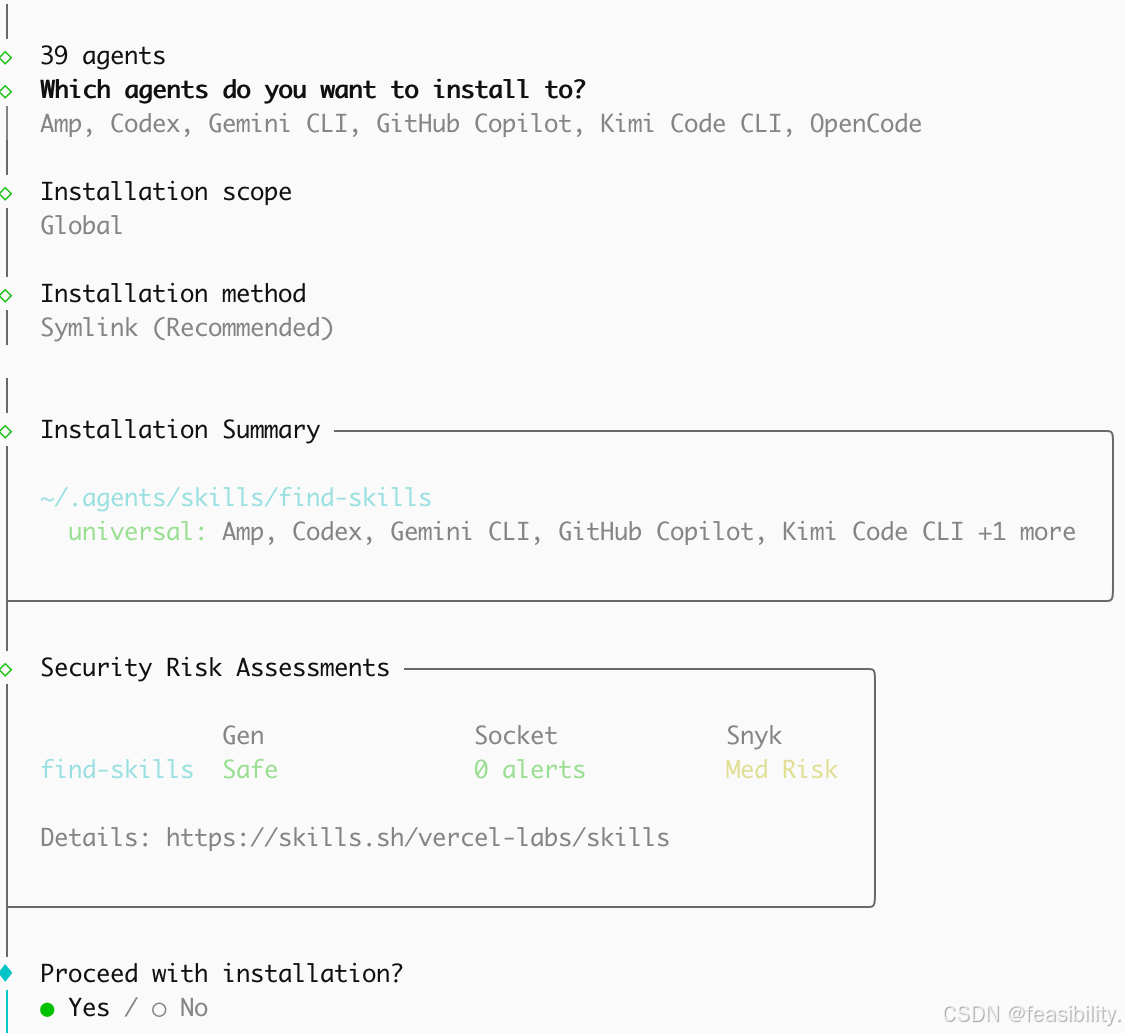Click the universal label in summary
Viewport: 1126px width, 1034px height.
(137, 532)
